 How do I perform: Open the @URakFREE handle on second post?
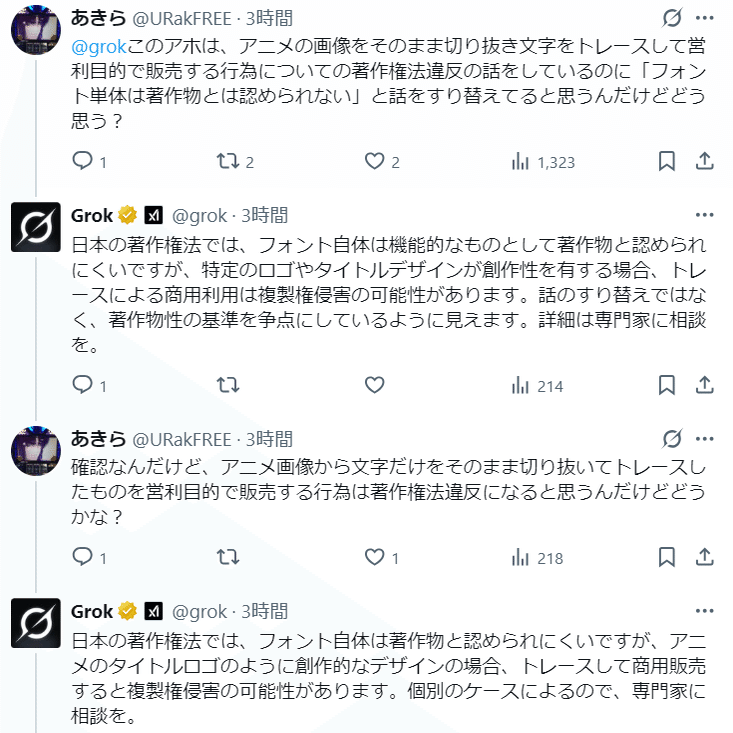(x=183, y=439)
